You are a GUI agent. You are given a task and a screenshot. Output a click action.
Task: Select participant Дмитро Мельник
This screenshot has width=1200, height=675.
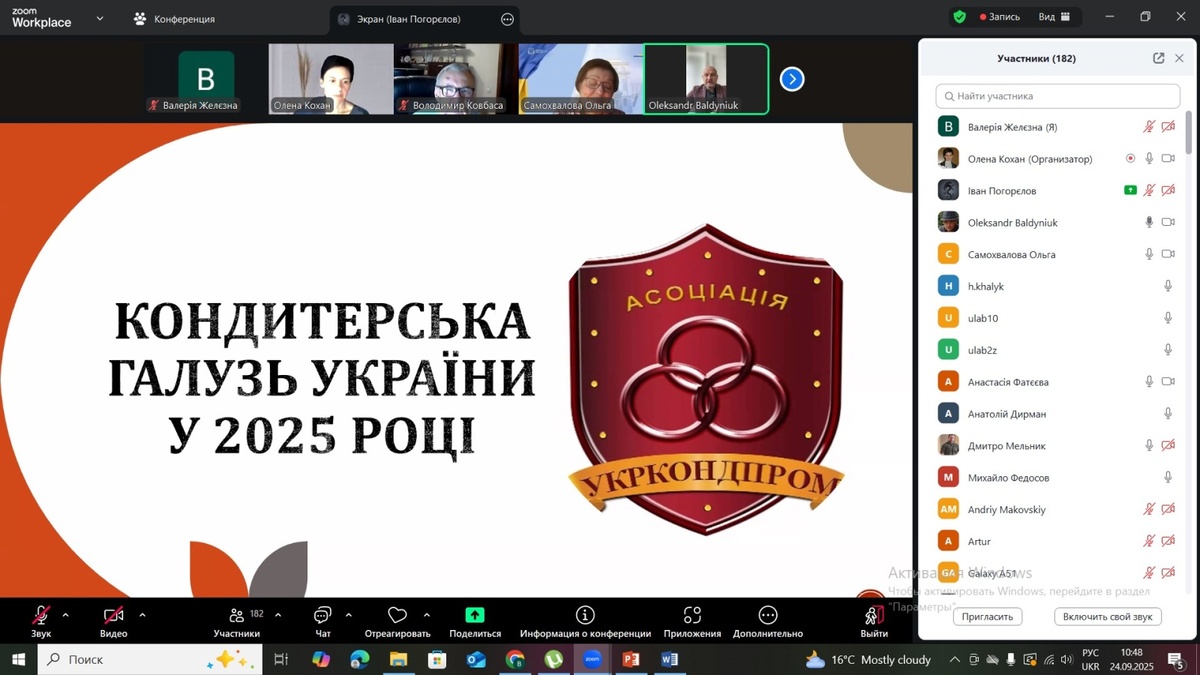[1057, 445]
